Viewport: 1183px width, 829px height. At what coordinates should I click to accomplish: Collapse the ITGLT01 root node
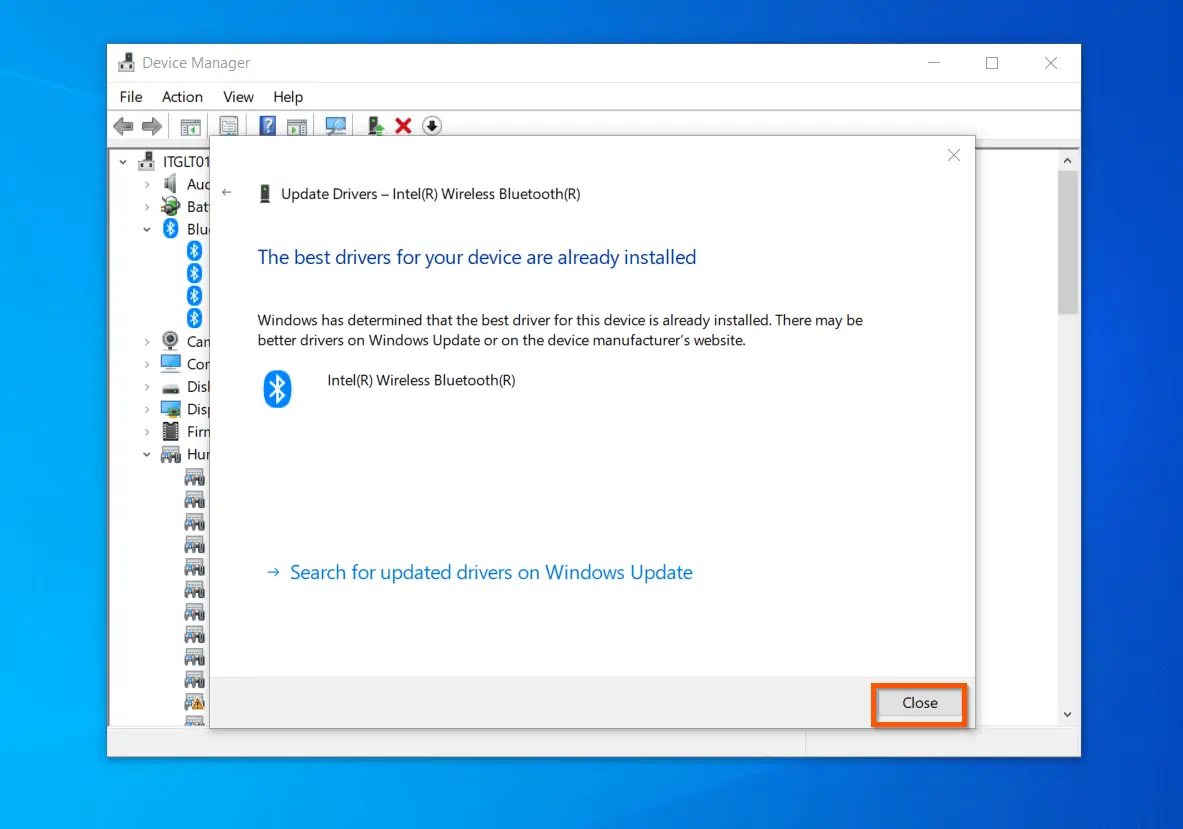click(x=123, y=161)
